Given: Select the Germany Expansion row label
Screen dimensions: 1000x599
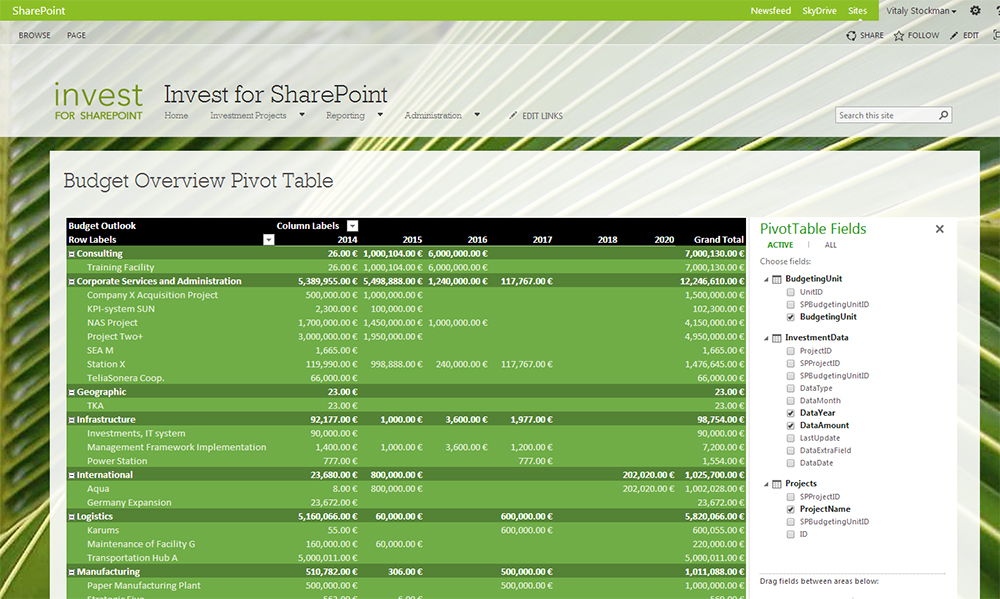Looking at the screenshot, I should (x=129, y=503).
